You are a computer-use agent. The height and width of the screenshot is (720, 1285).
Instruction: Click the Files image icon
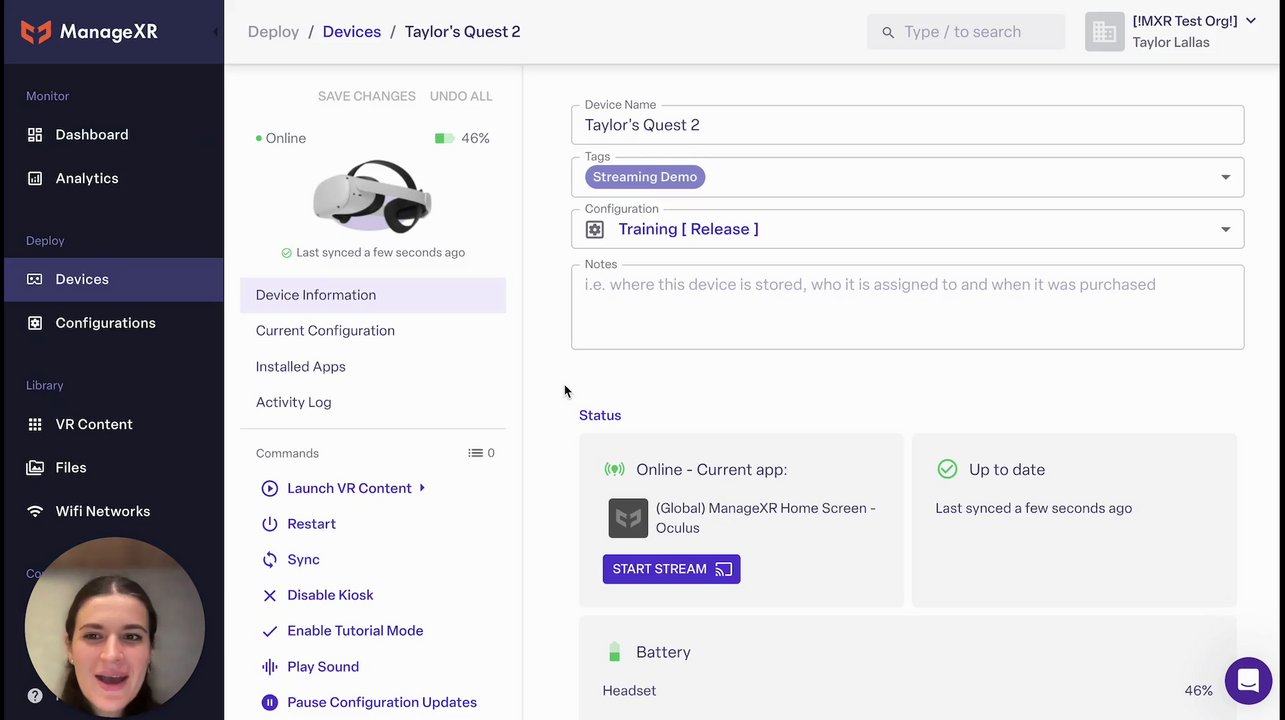click(x=35, y=467)
